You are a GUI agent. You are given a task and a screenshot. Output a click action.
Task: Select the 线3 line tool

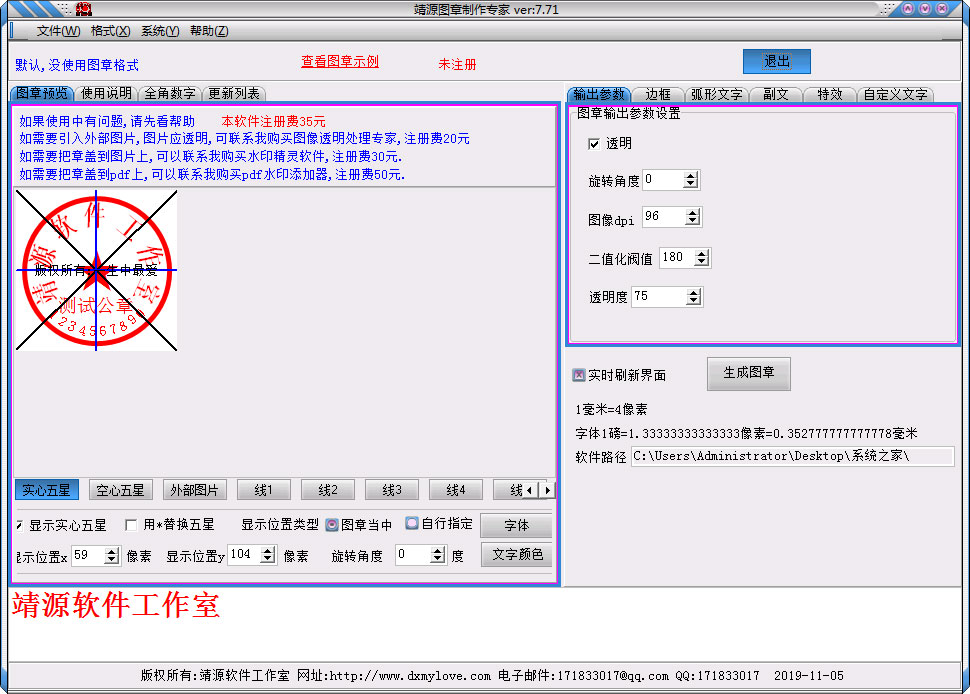391,489
